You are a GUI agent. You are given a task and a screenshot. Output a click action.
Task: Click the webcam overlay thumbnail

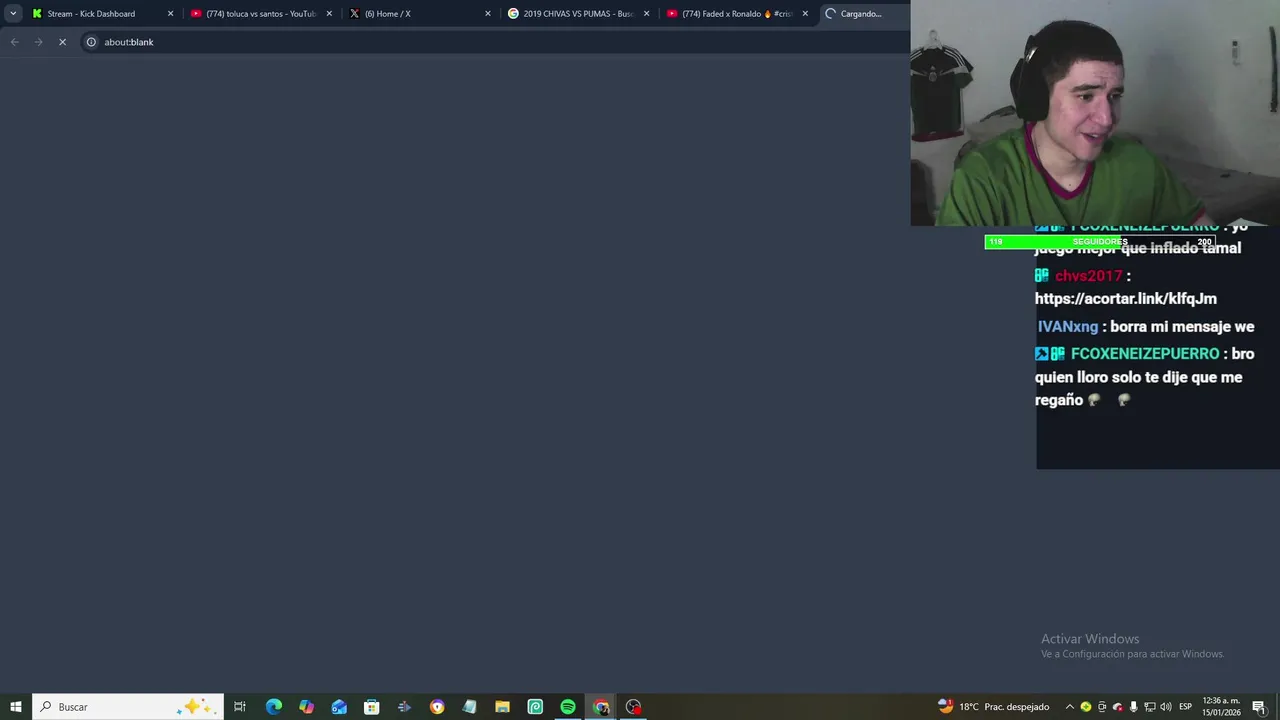[x=1095, y=113]
